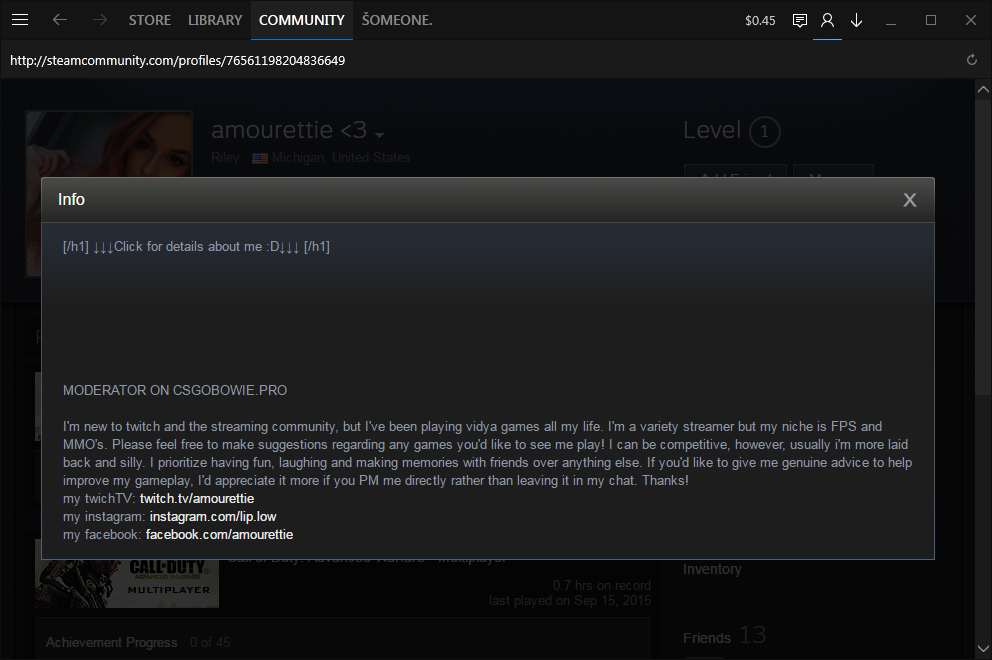Screen dimensions: 992x660
Task: Switch to the LIBRARY tab
Action: (215, 20)
